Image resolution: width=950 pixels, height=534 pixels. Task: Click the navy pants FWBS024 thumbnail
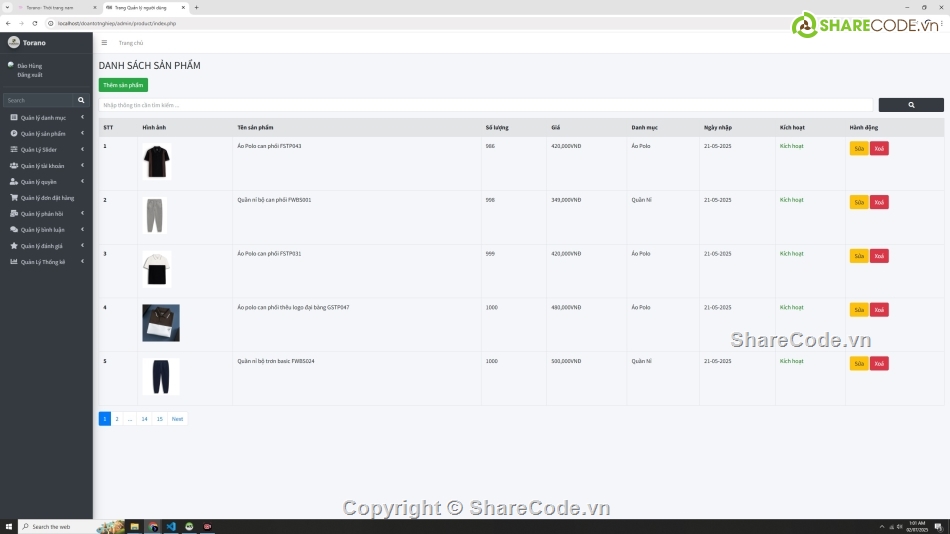161,376
